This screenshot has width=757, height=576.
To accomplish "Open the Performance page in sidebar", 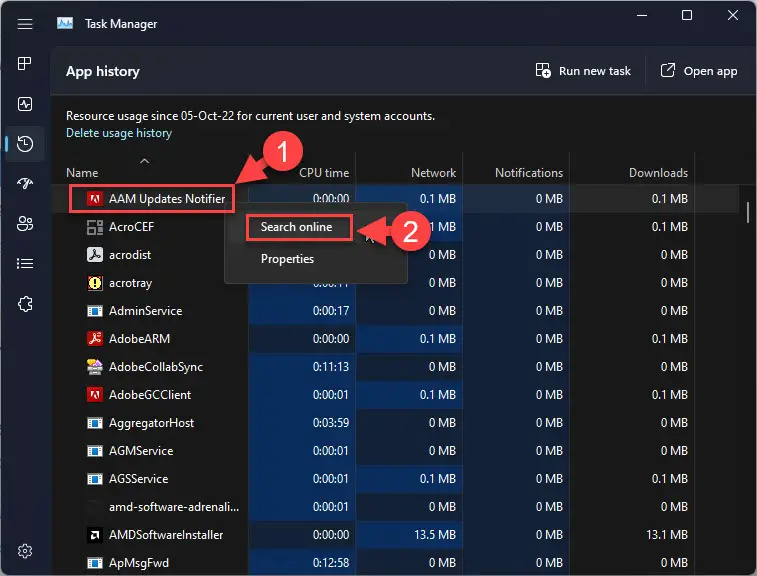I will click(x=25, y=104).
